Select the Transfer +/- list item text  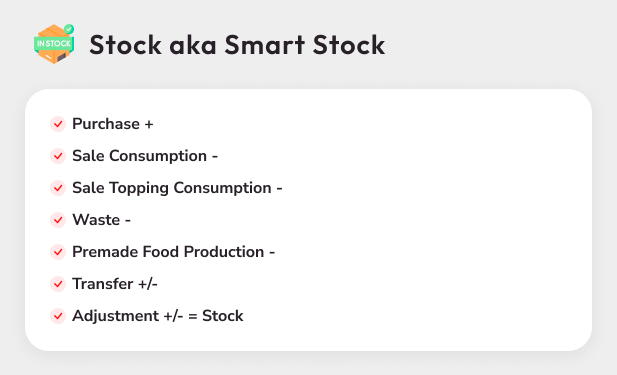click(115, 284)
